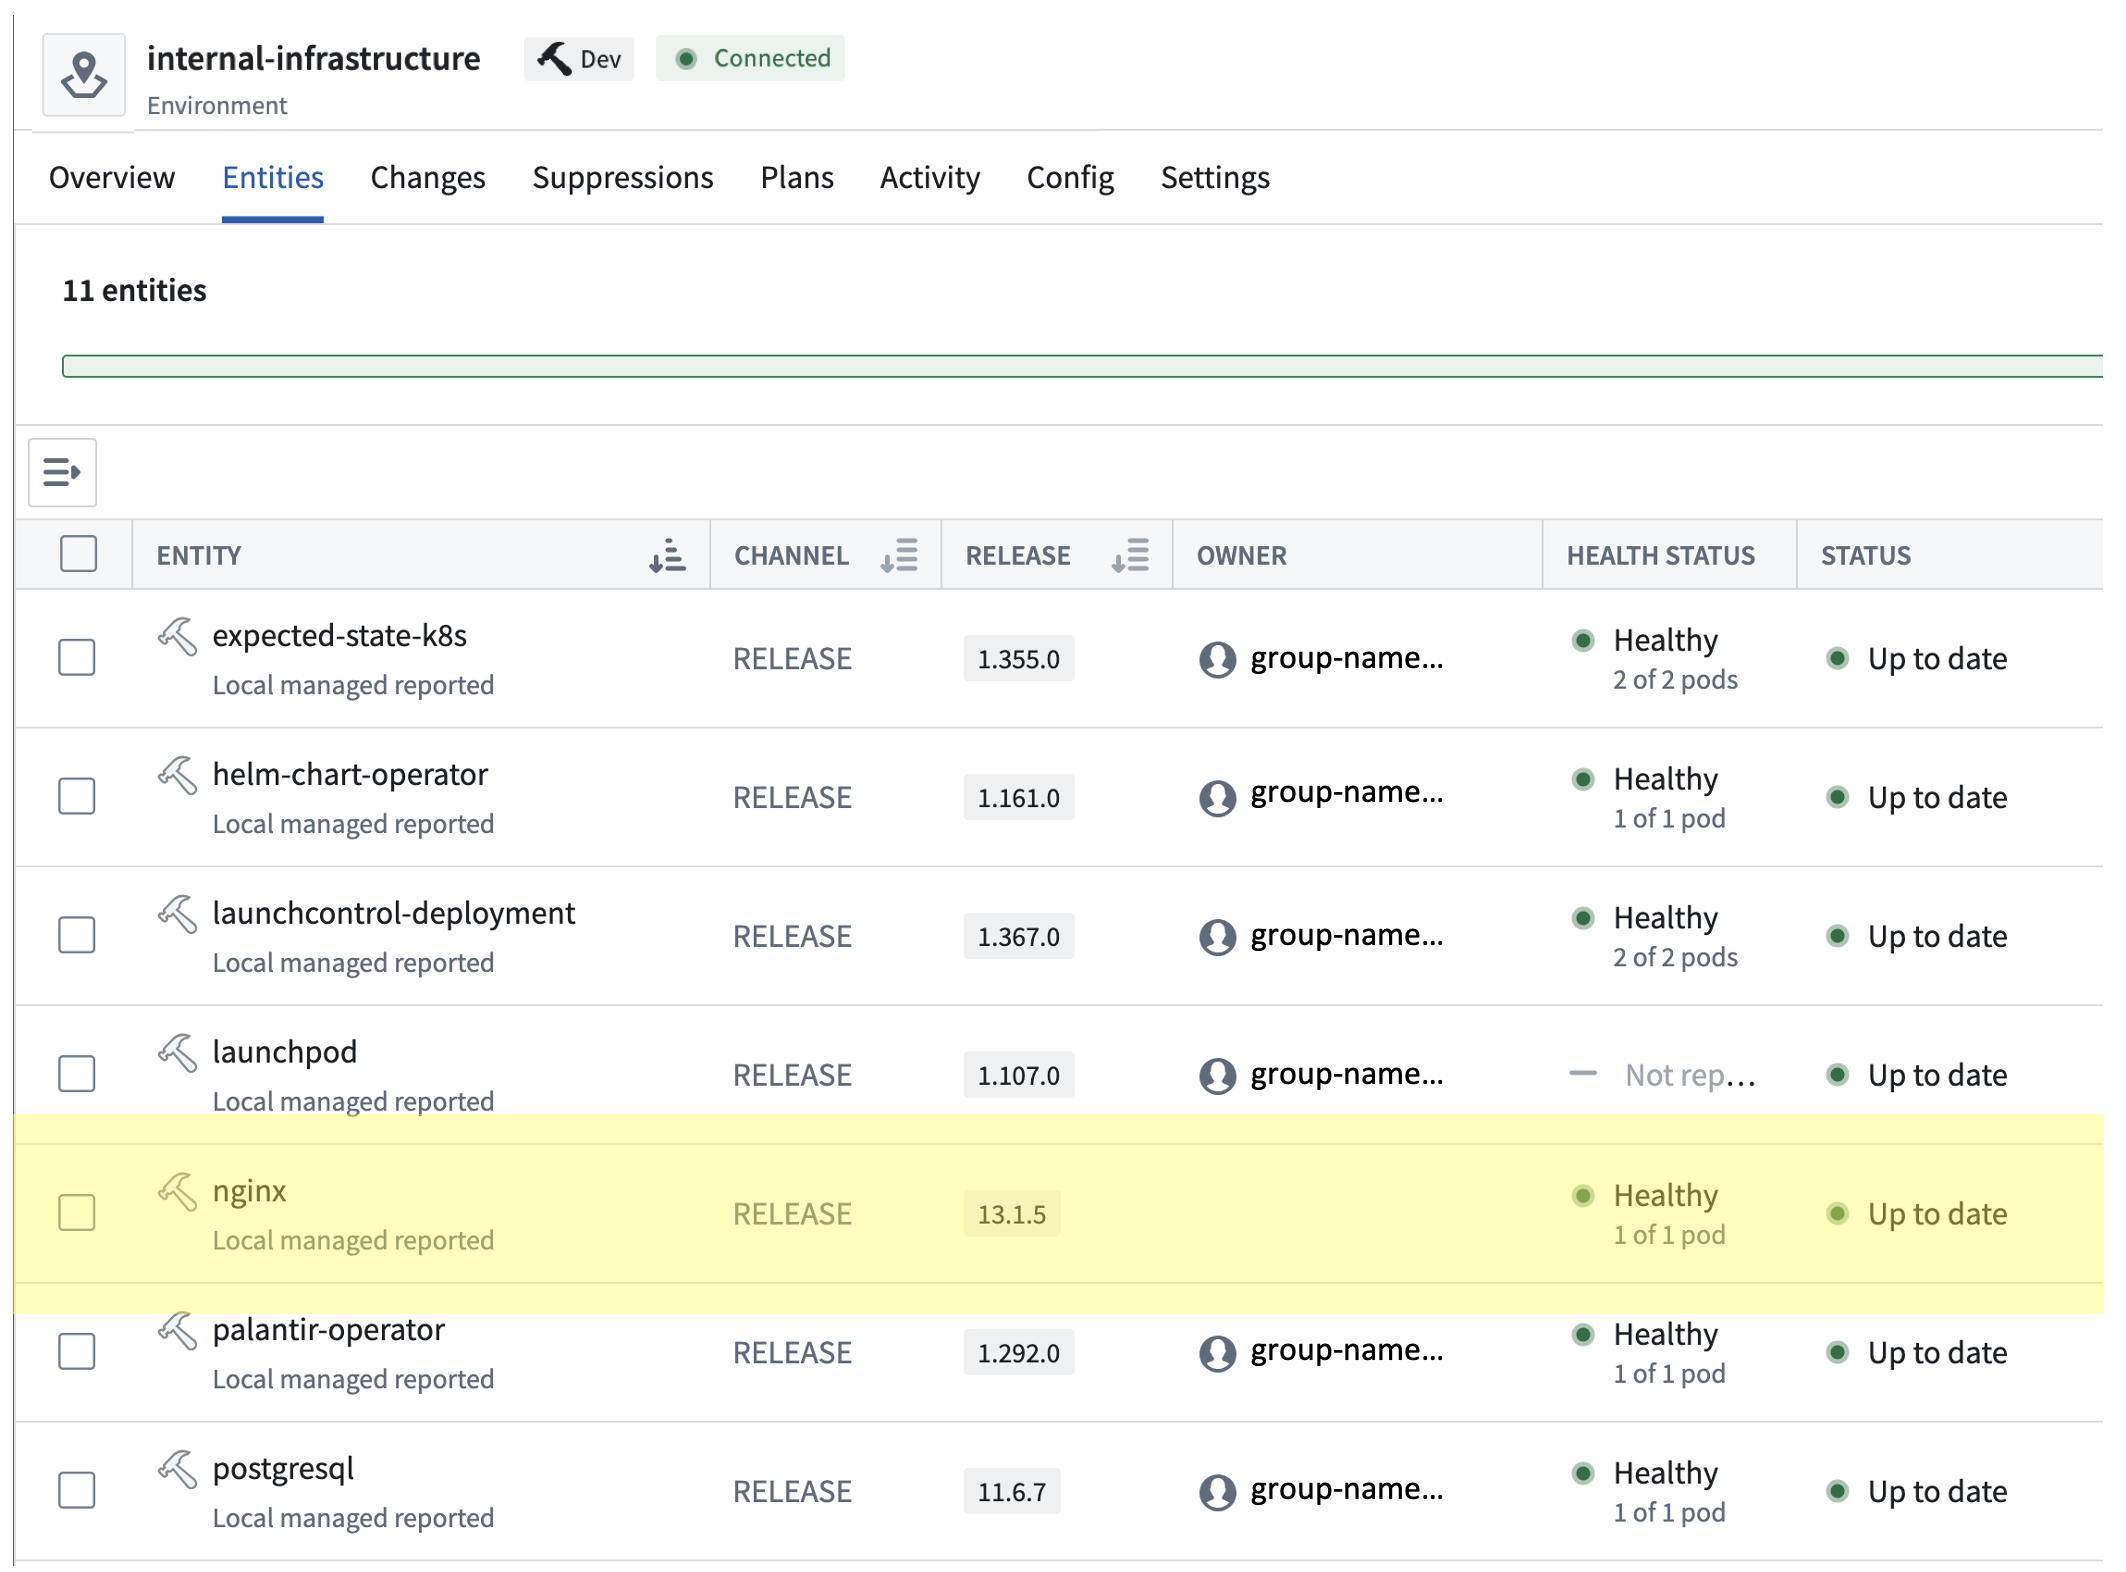
Task: Click hammer icon next to postgresql
Action: (177, 1469)
